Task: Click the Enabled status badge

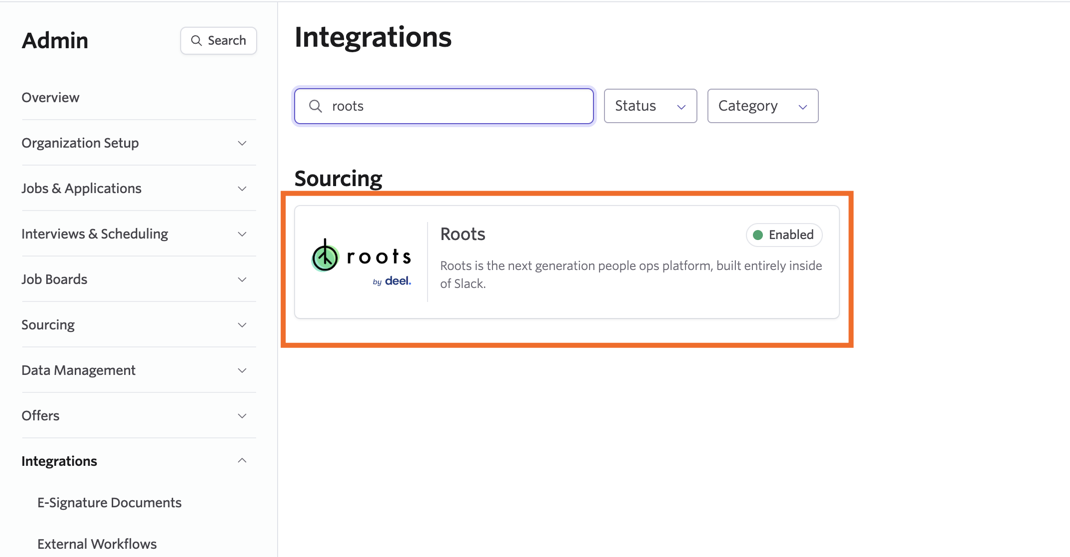Action: (784, 235)
